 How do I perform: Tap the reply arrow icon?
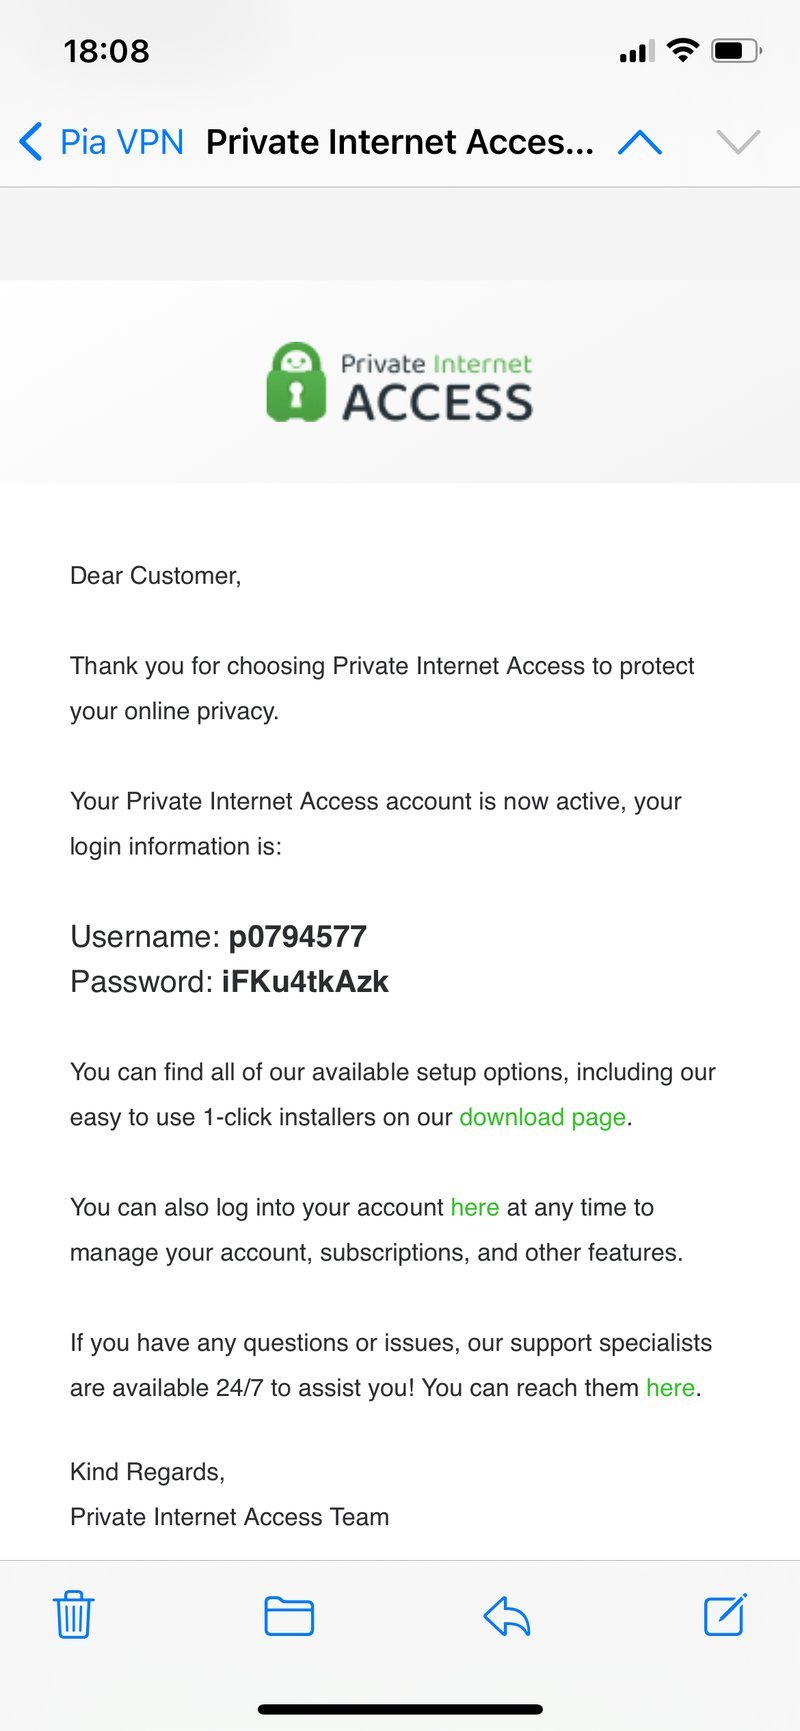506,1616
